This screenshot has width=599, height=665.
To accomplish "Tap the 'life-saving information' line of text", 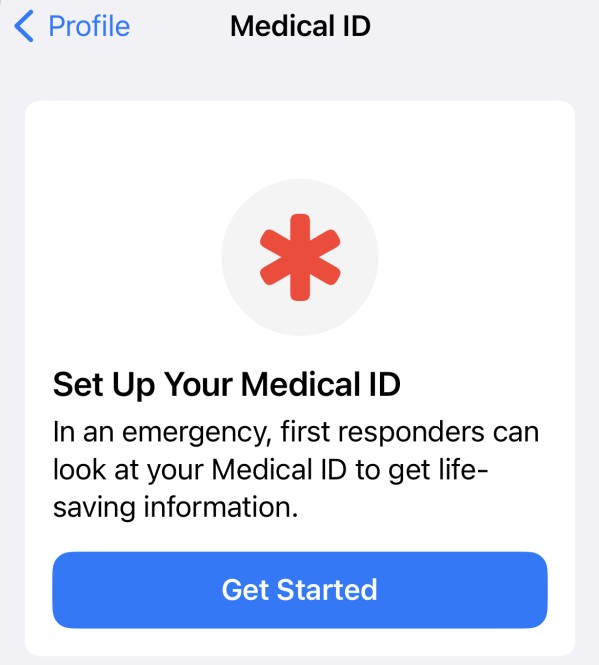I will pyautogui.click(x=176, y=507).
